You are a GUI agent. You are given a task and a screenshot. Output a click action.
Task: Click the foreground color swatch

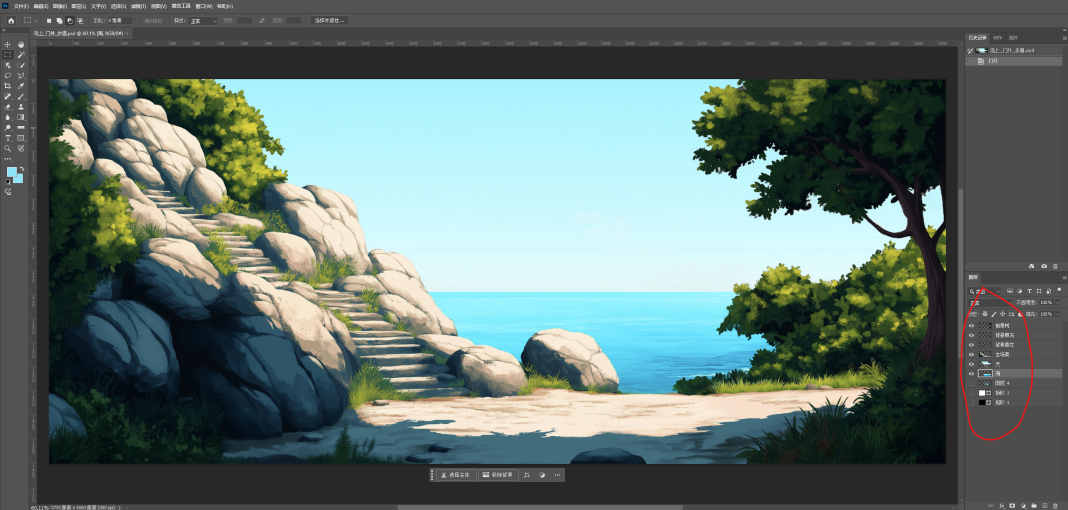point(11,172)
